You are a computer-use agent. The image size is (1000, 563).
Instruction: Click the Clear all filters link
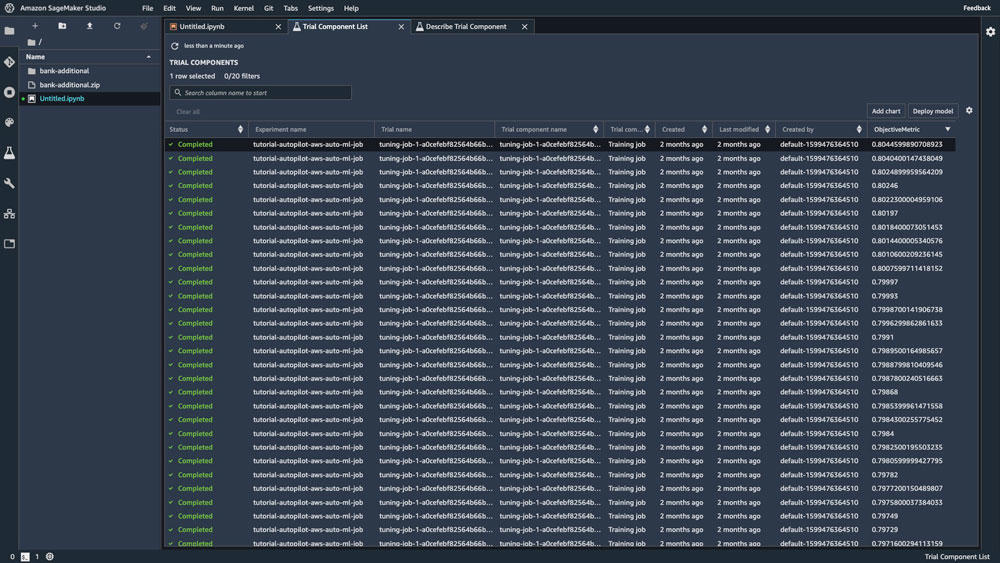coord(188,112)
